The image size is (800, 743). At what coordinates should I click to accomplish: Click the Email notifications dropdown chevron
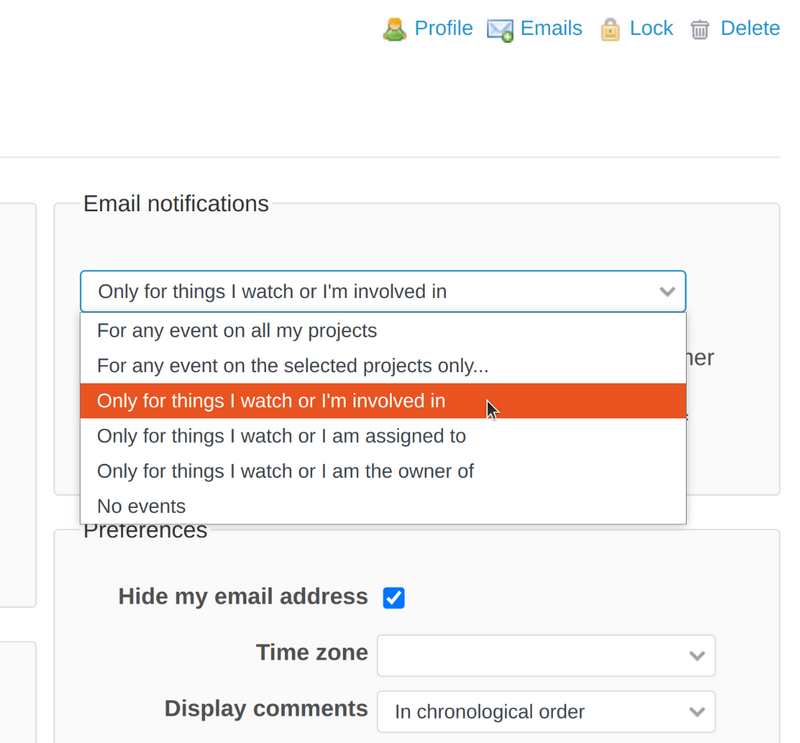[x=667, y=292]
